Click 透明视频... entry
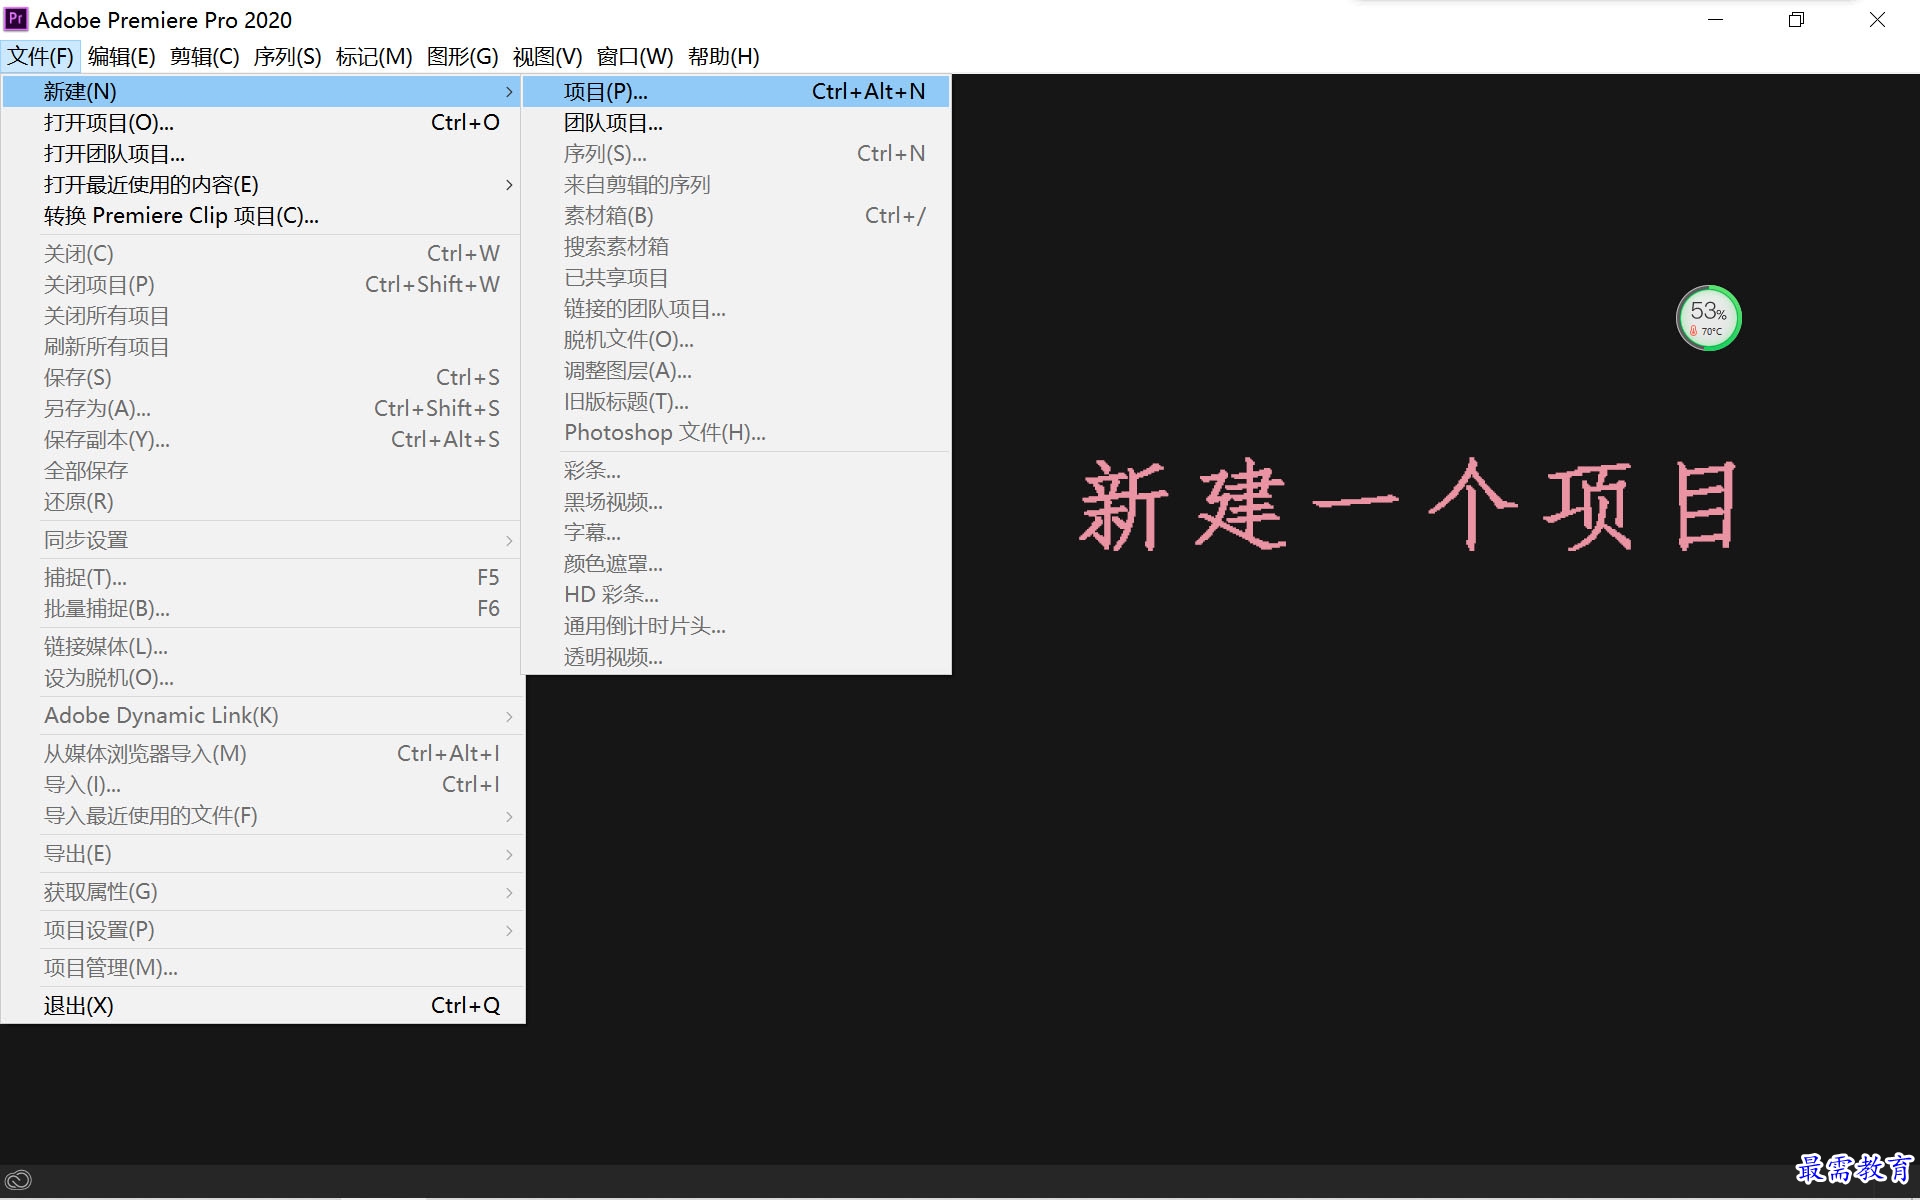This screenshot has height=1200, width=1920. [736, 656]
